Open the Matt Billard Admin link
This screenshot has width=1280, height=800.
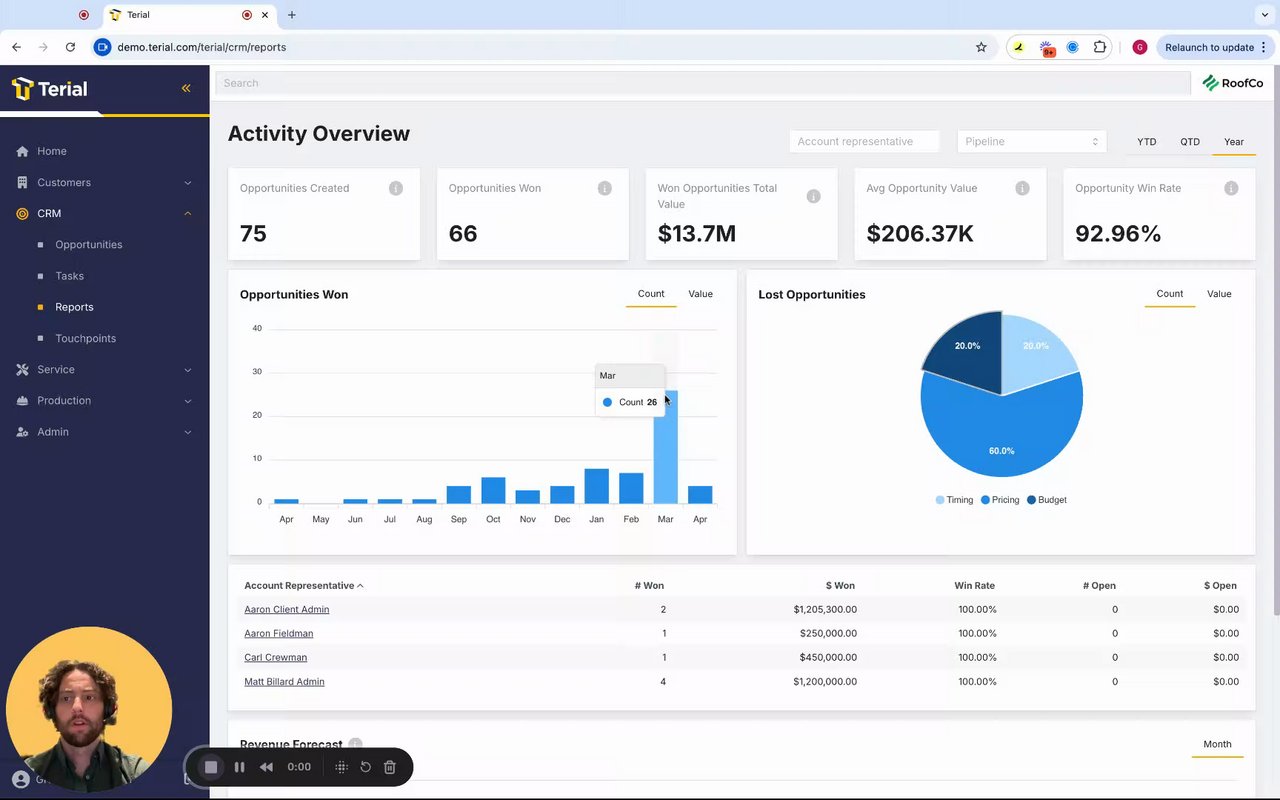coord(284,681)
